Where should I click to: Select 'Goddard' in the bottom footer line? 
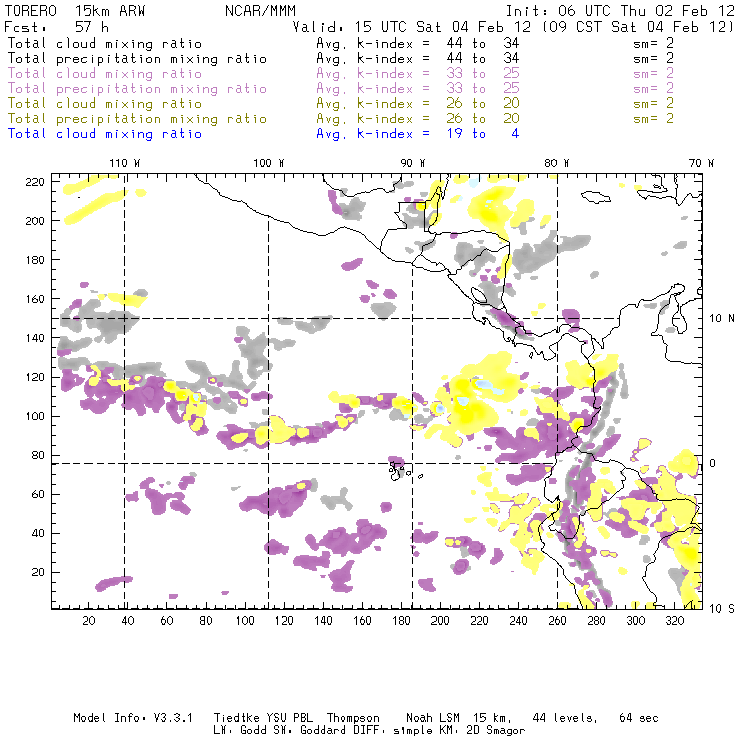(323, 731)
